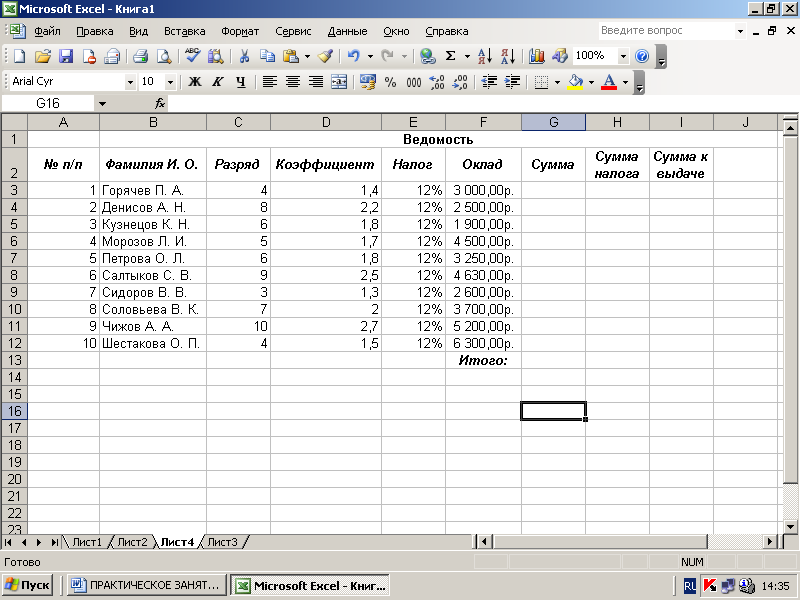Insert a hyperlink with the globe icon
This screenshot has width=800, height=600.
[427, 56]
